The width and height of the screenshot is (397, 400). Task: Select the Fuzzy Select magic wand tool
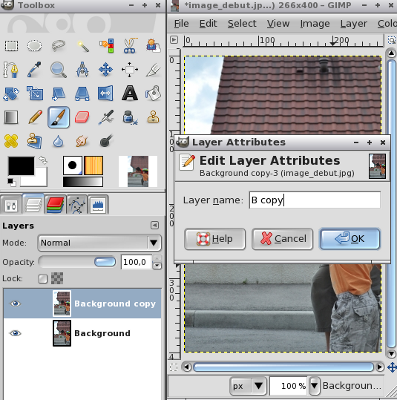point(82,46)
